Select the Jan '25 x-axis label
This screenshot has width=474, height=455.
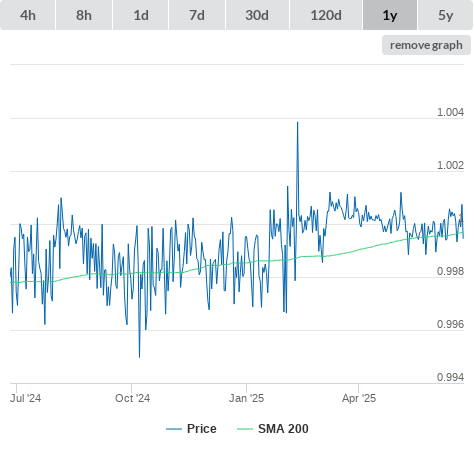[246, 398]
